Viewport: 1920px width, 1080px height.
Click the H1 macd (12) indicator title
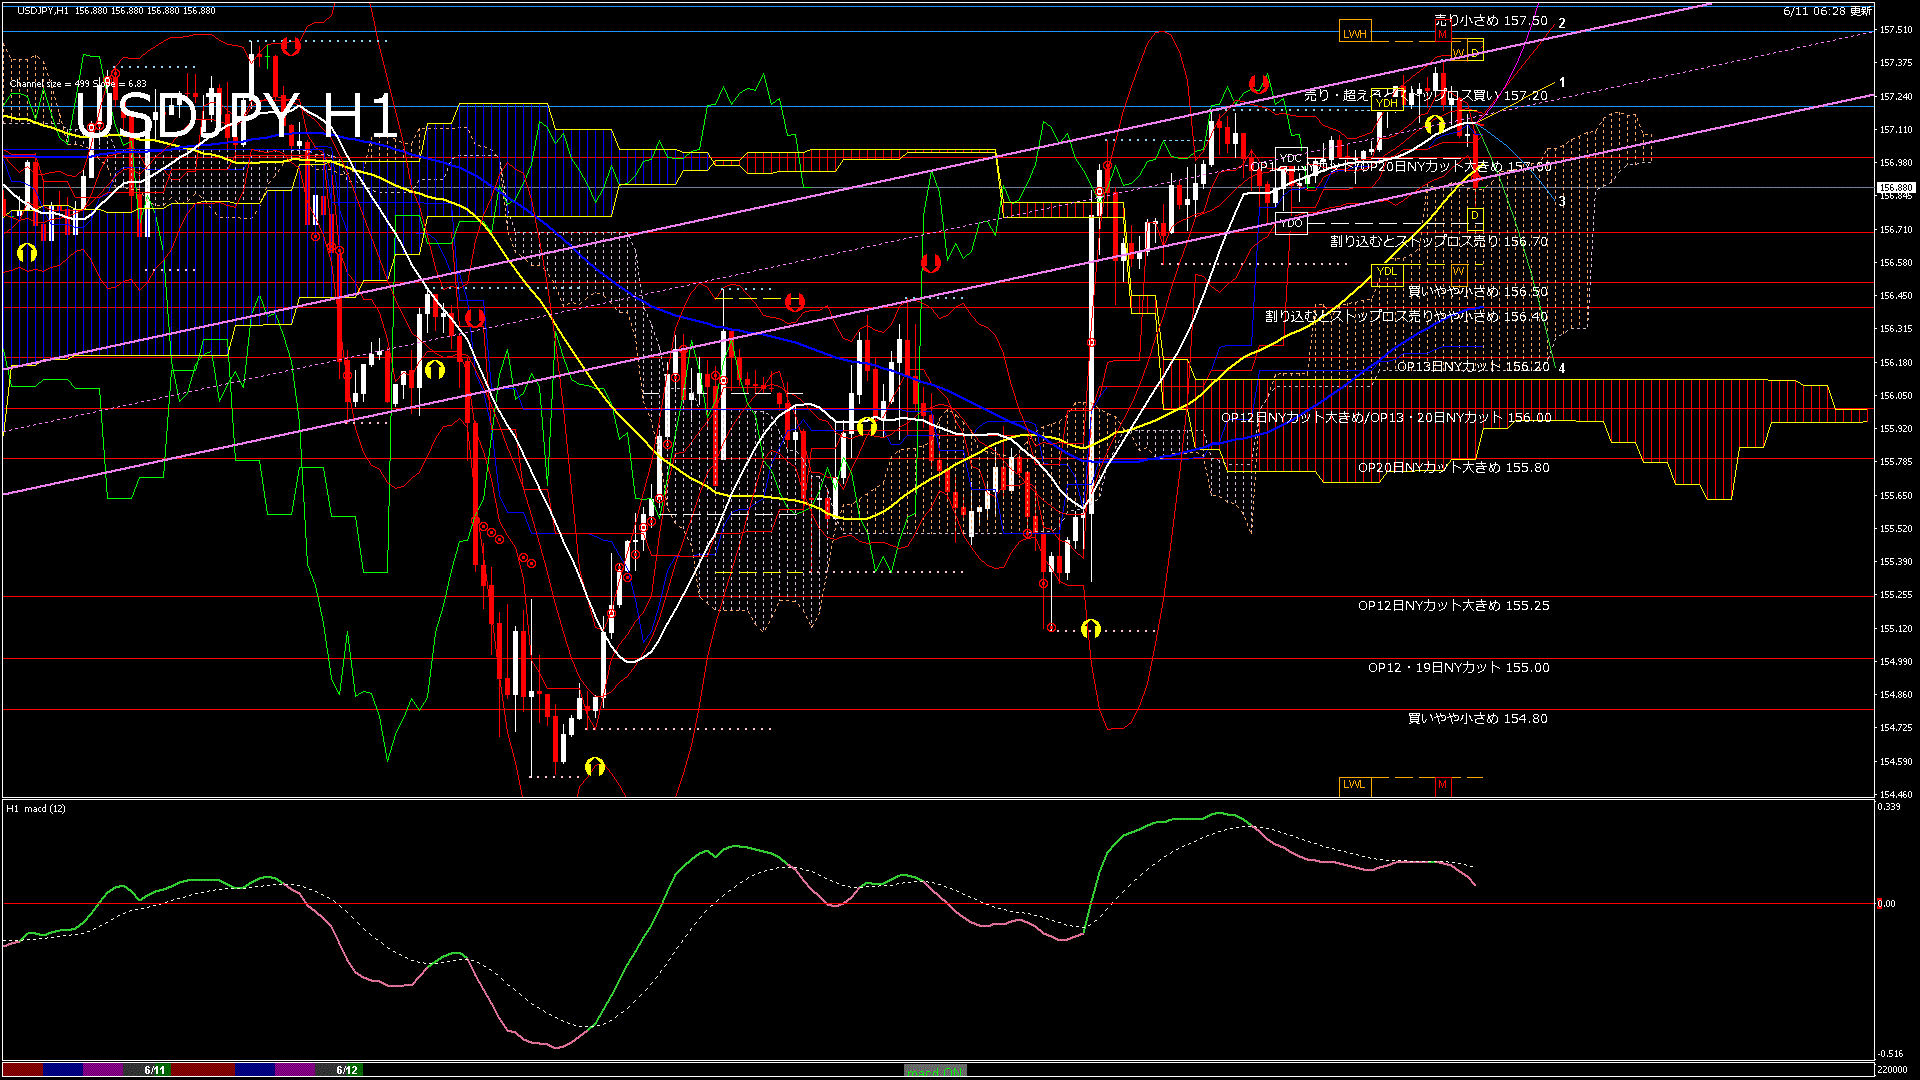[36, 808]
